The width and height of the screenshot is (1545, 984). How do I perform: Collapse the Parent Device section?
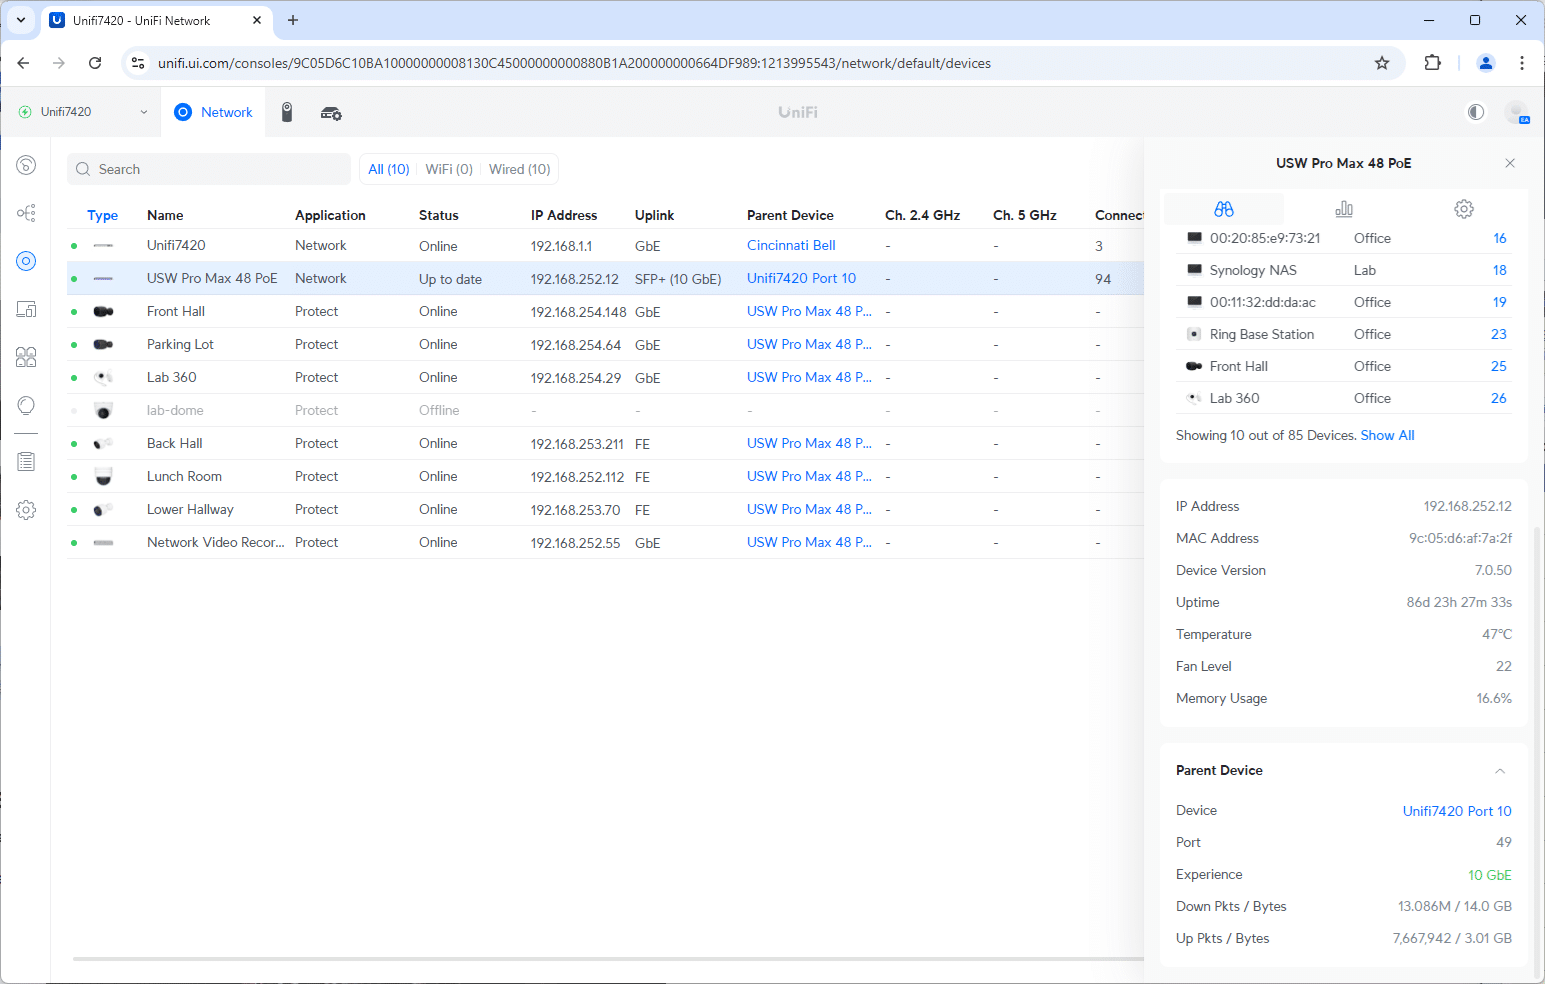1500,771
